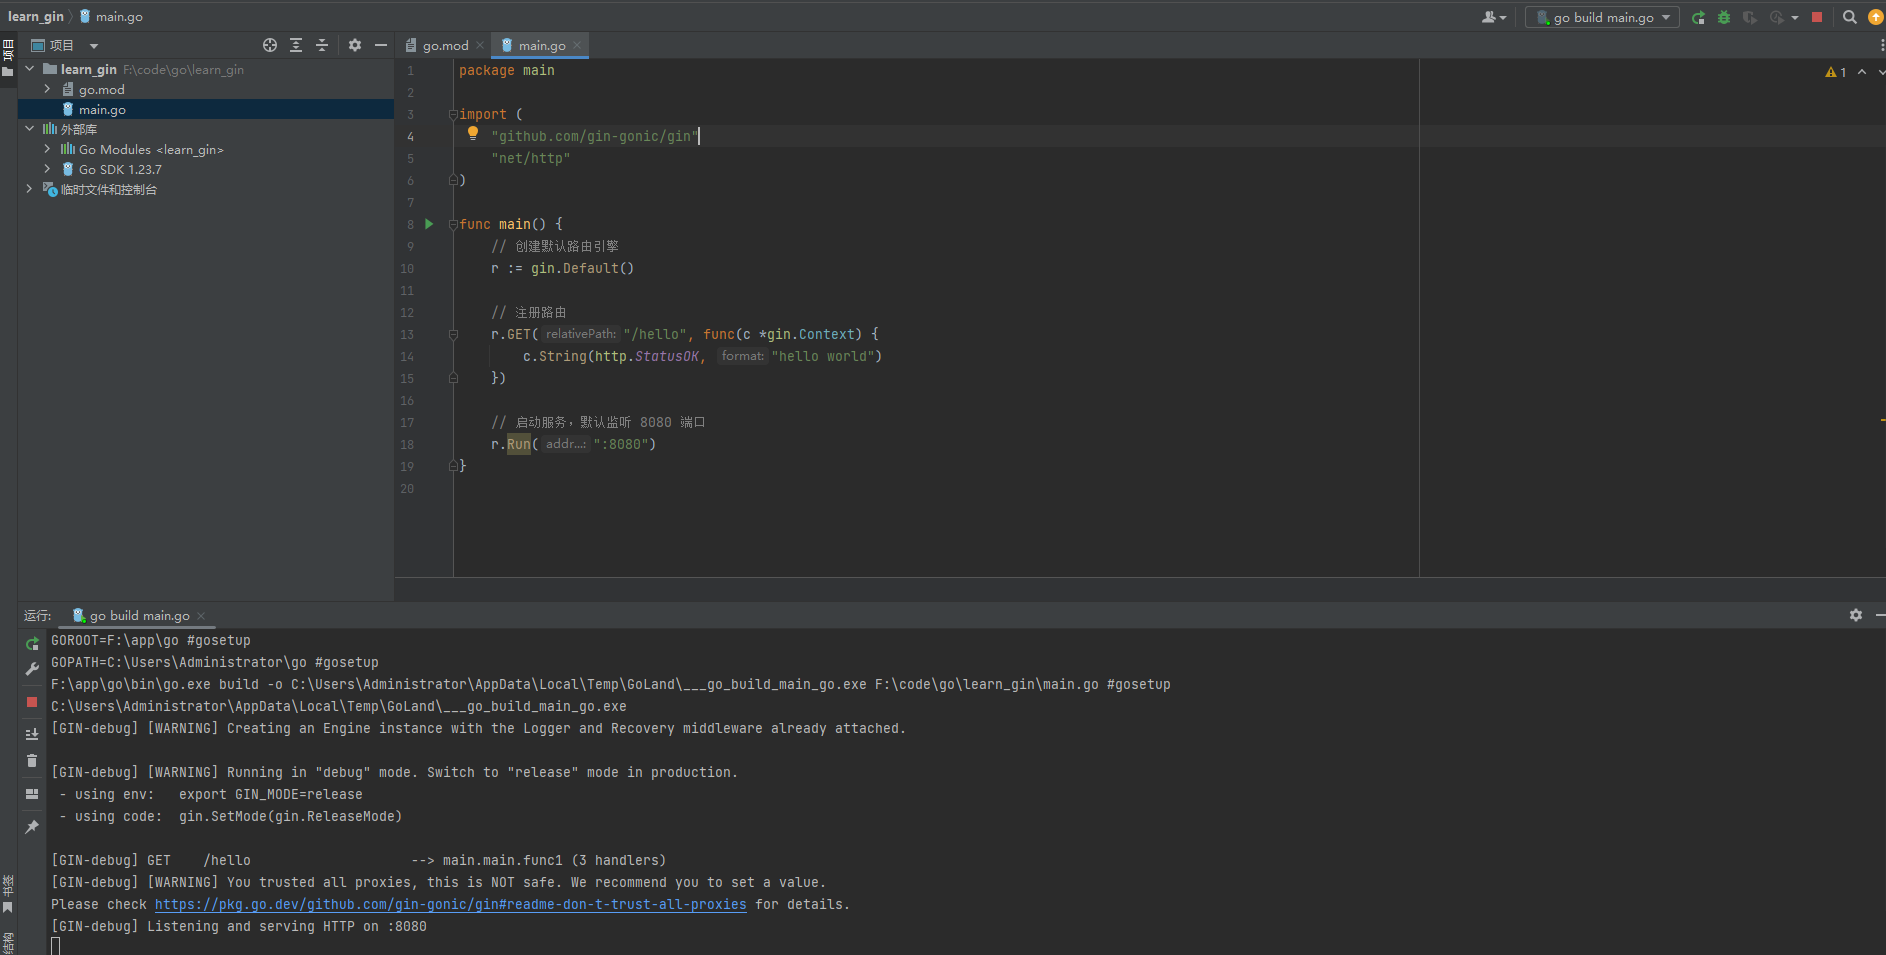Open the profiler run icon
1886x955 pixels.
click(x=1777, y=17)
